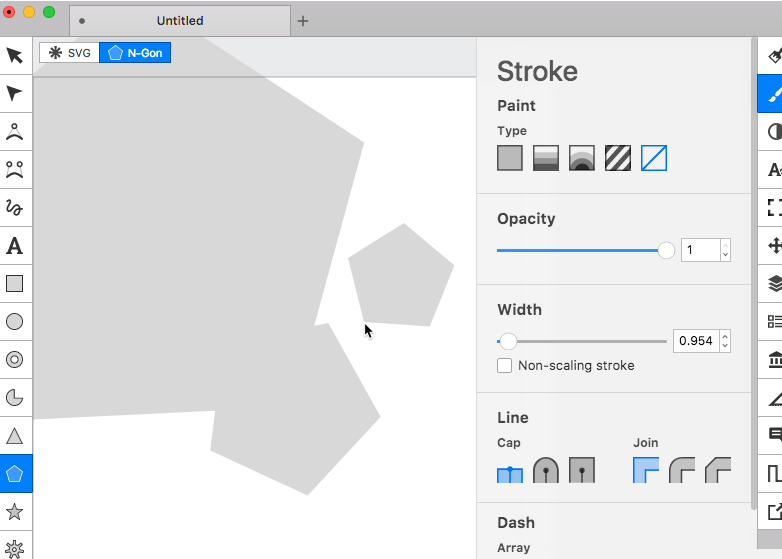Select the Pie shape tool

[15, 398]
